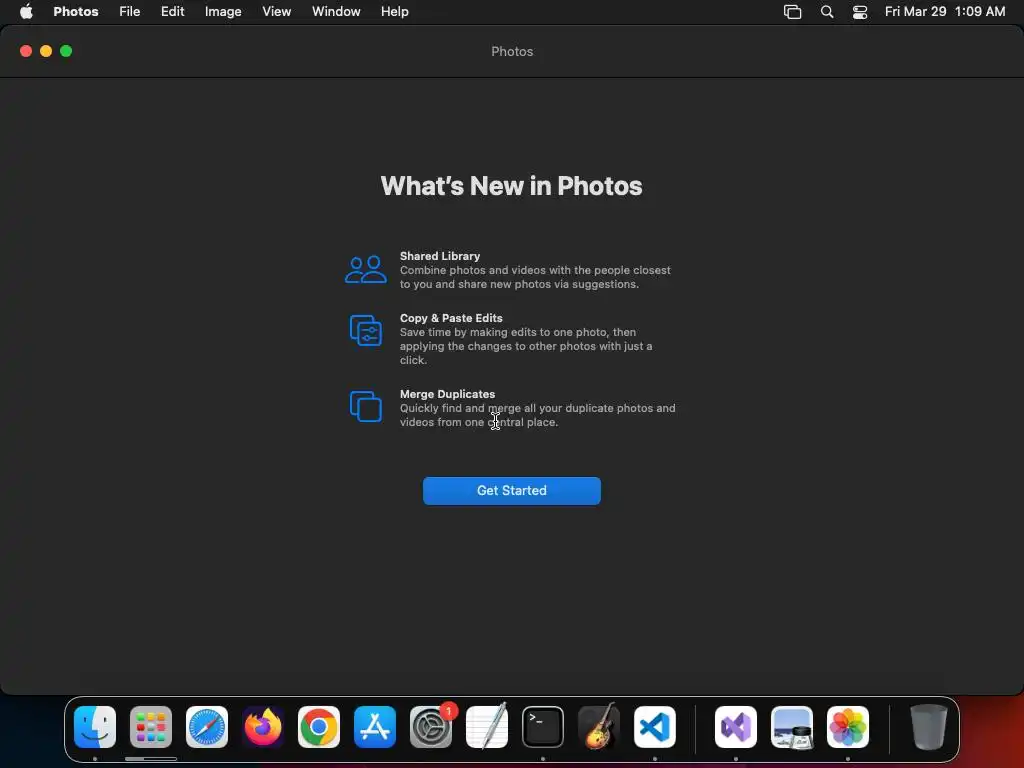Minimize the Photos window
Image resolution: width=1024 pixels, height=768 pixels.
point(46,51)
